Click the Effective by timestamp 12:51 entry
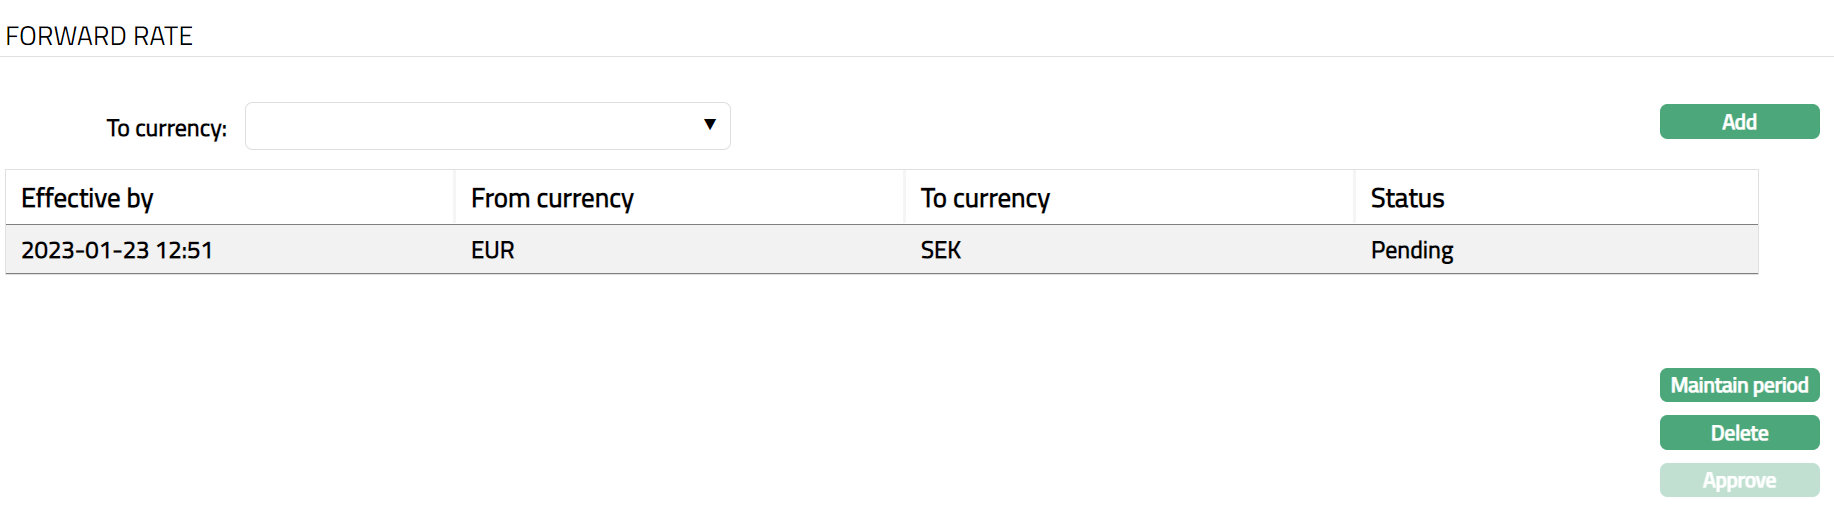The image size is (1834, 518). pos(184,250)
